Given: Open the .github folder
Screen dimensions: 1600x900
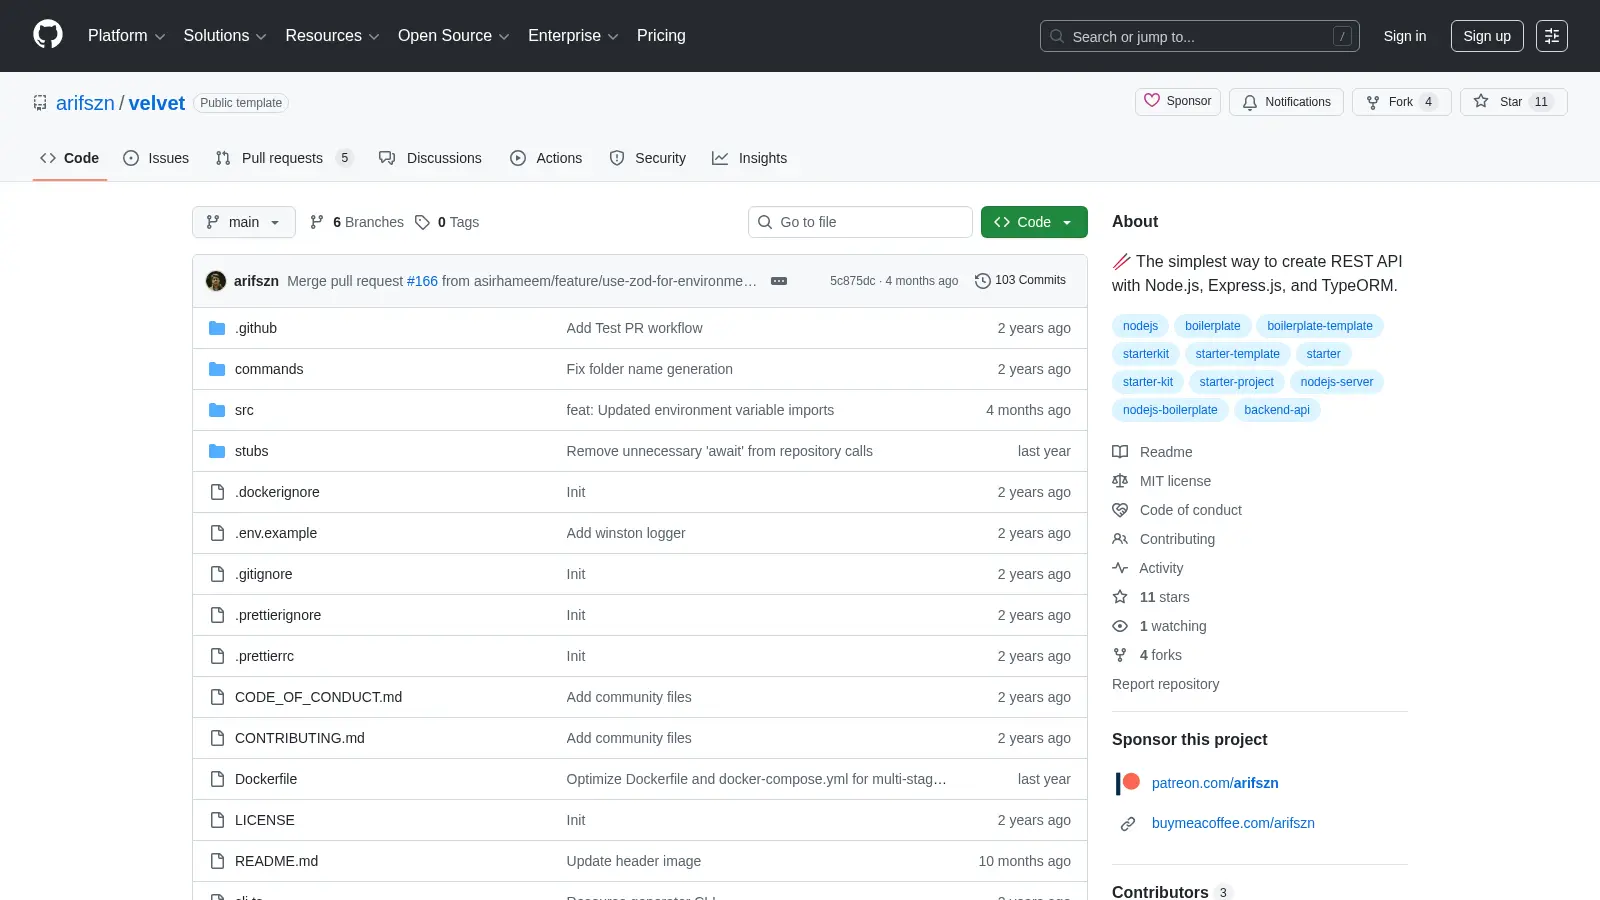Looking at the screenshot, I should tap(256, 328).
